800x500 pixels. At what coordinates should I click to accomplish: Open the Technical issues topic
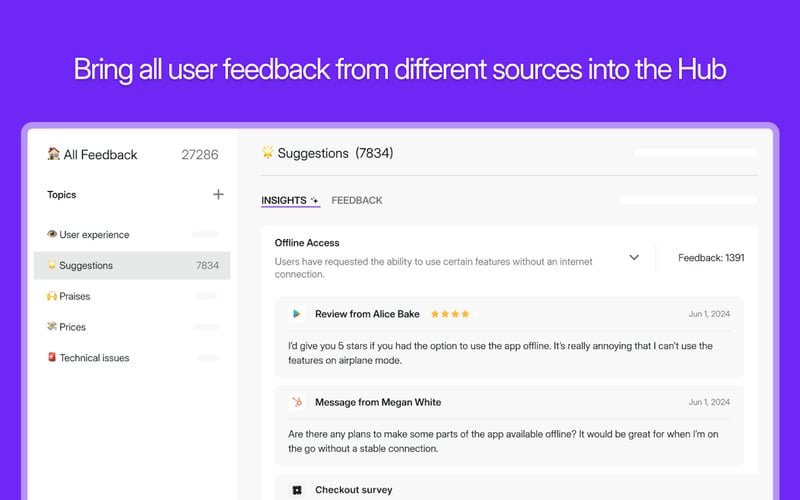132,358
